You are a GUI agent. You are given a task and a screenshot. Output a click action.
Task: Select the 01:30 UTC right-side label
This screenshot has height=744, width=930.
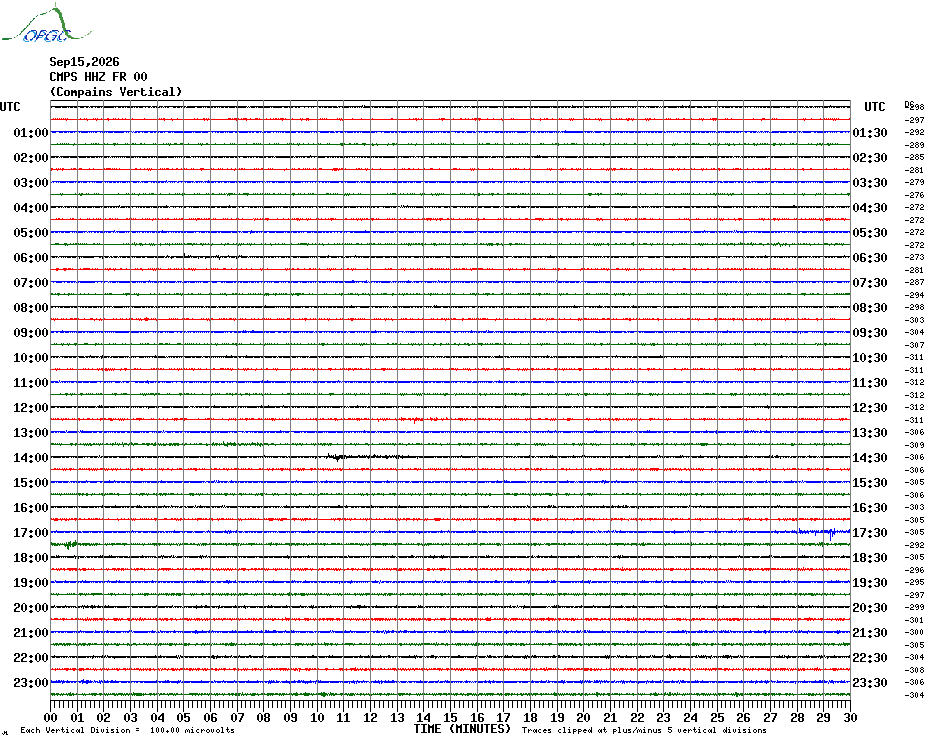[870, 133]
